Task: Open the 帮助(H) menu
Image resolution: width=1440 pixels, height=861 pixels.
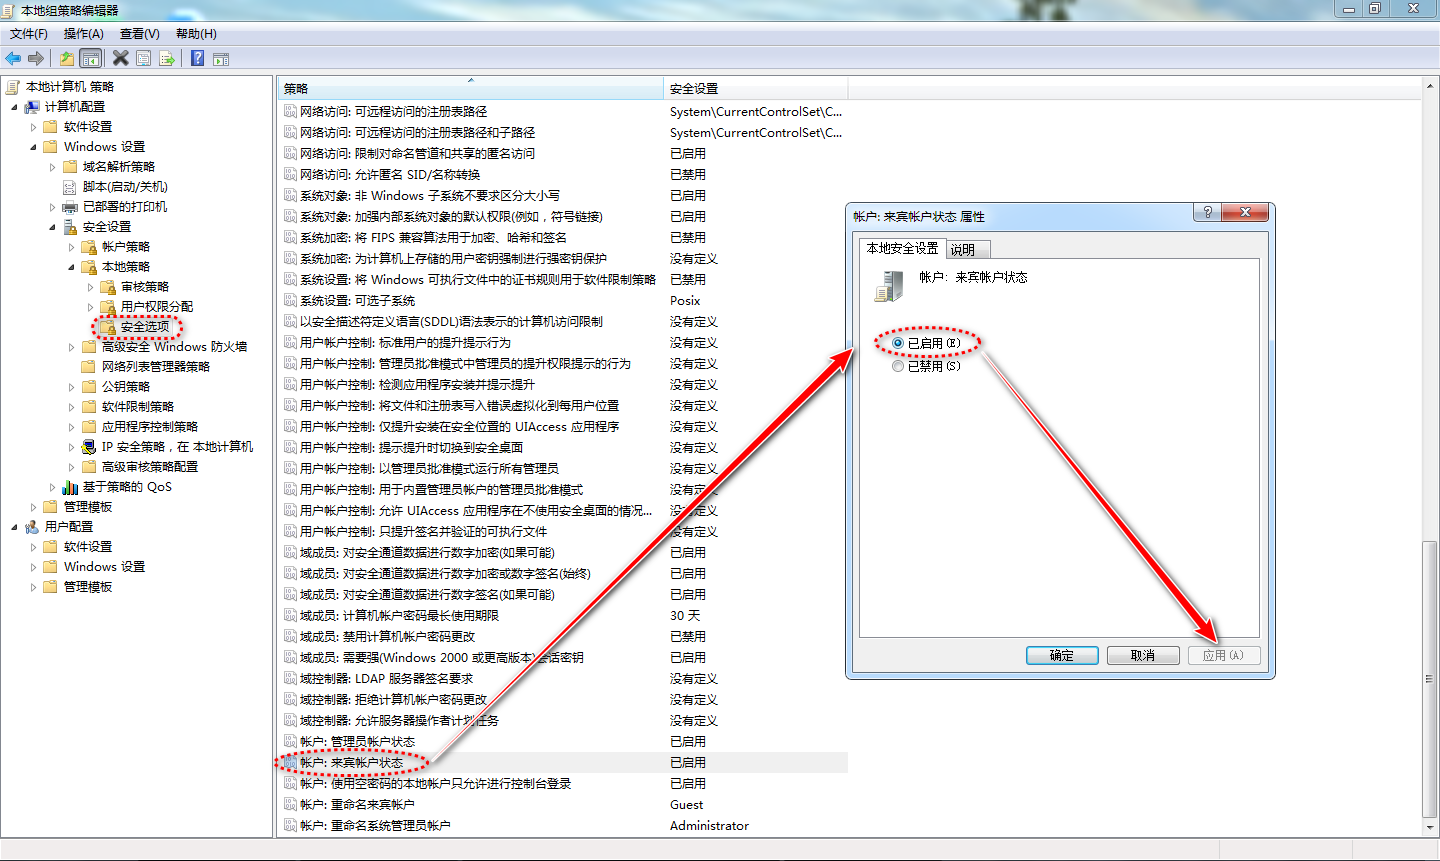Action: tap(196, 34)
